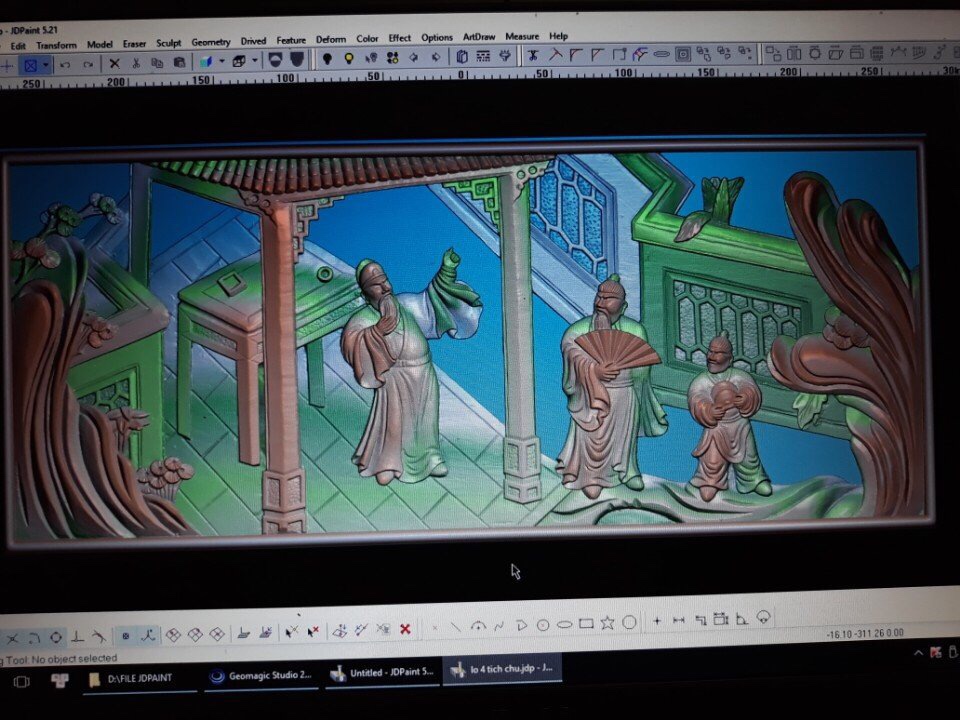The image size is (960, 720).
Task: Click the Copy icon in top toolbar
Action: (x=157, y=62)
